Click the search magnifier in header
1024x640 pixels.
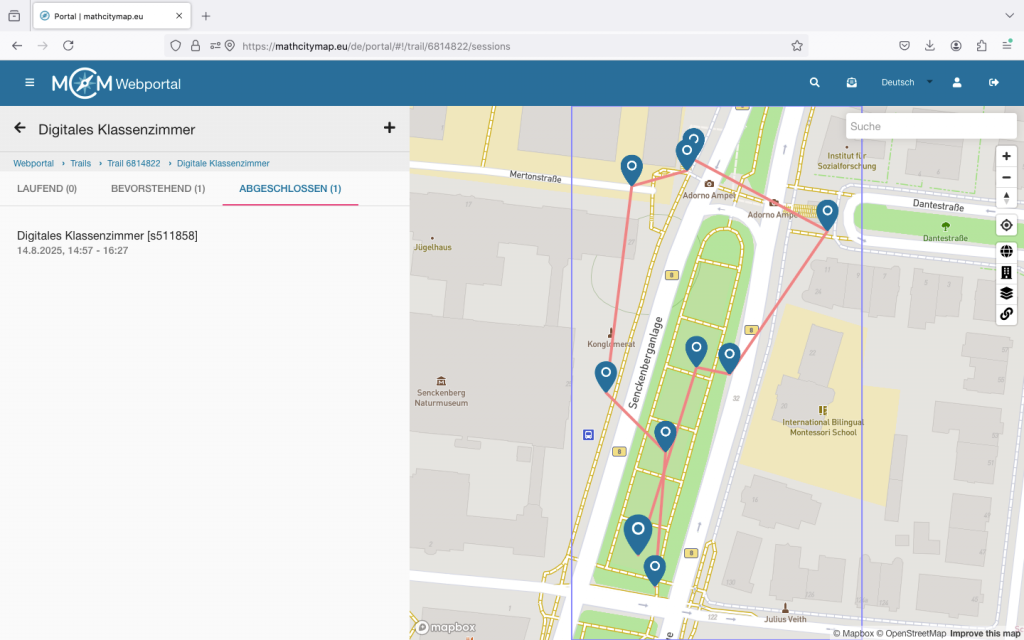815,83
